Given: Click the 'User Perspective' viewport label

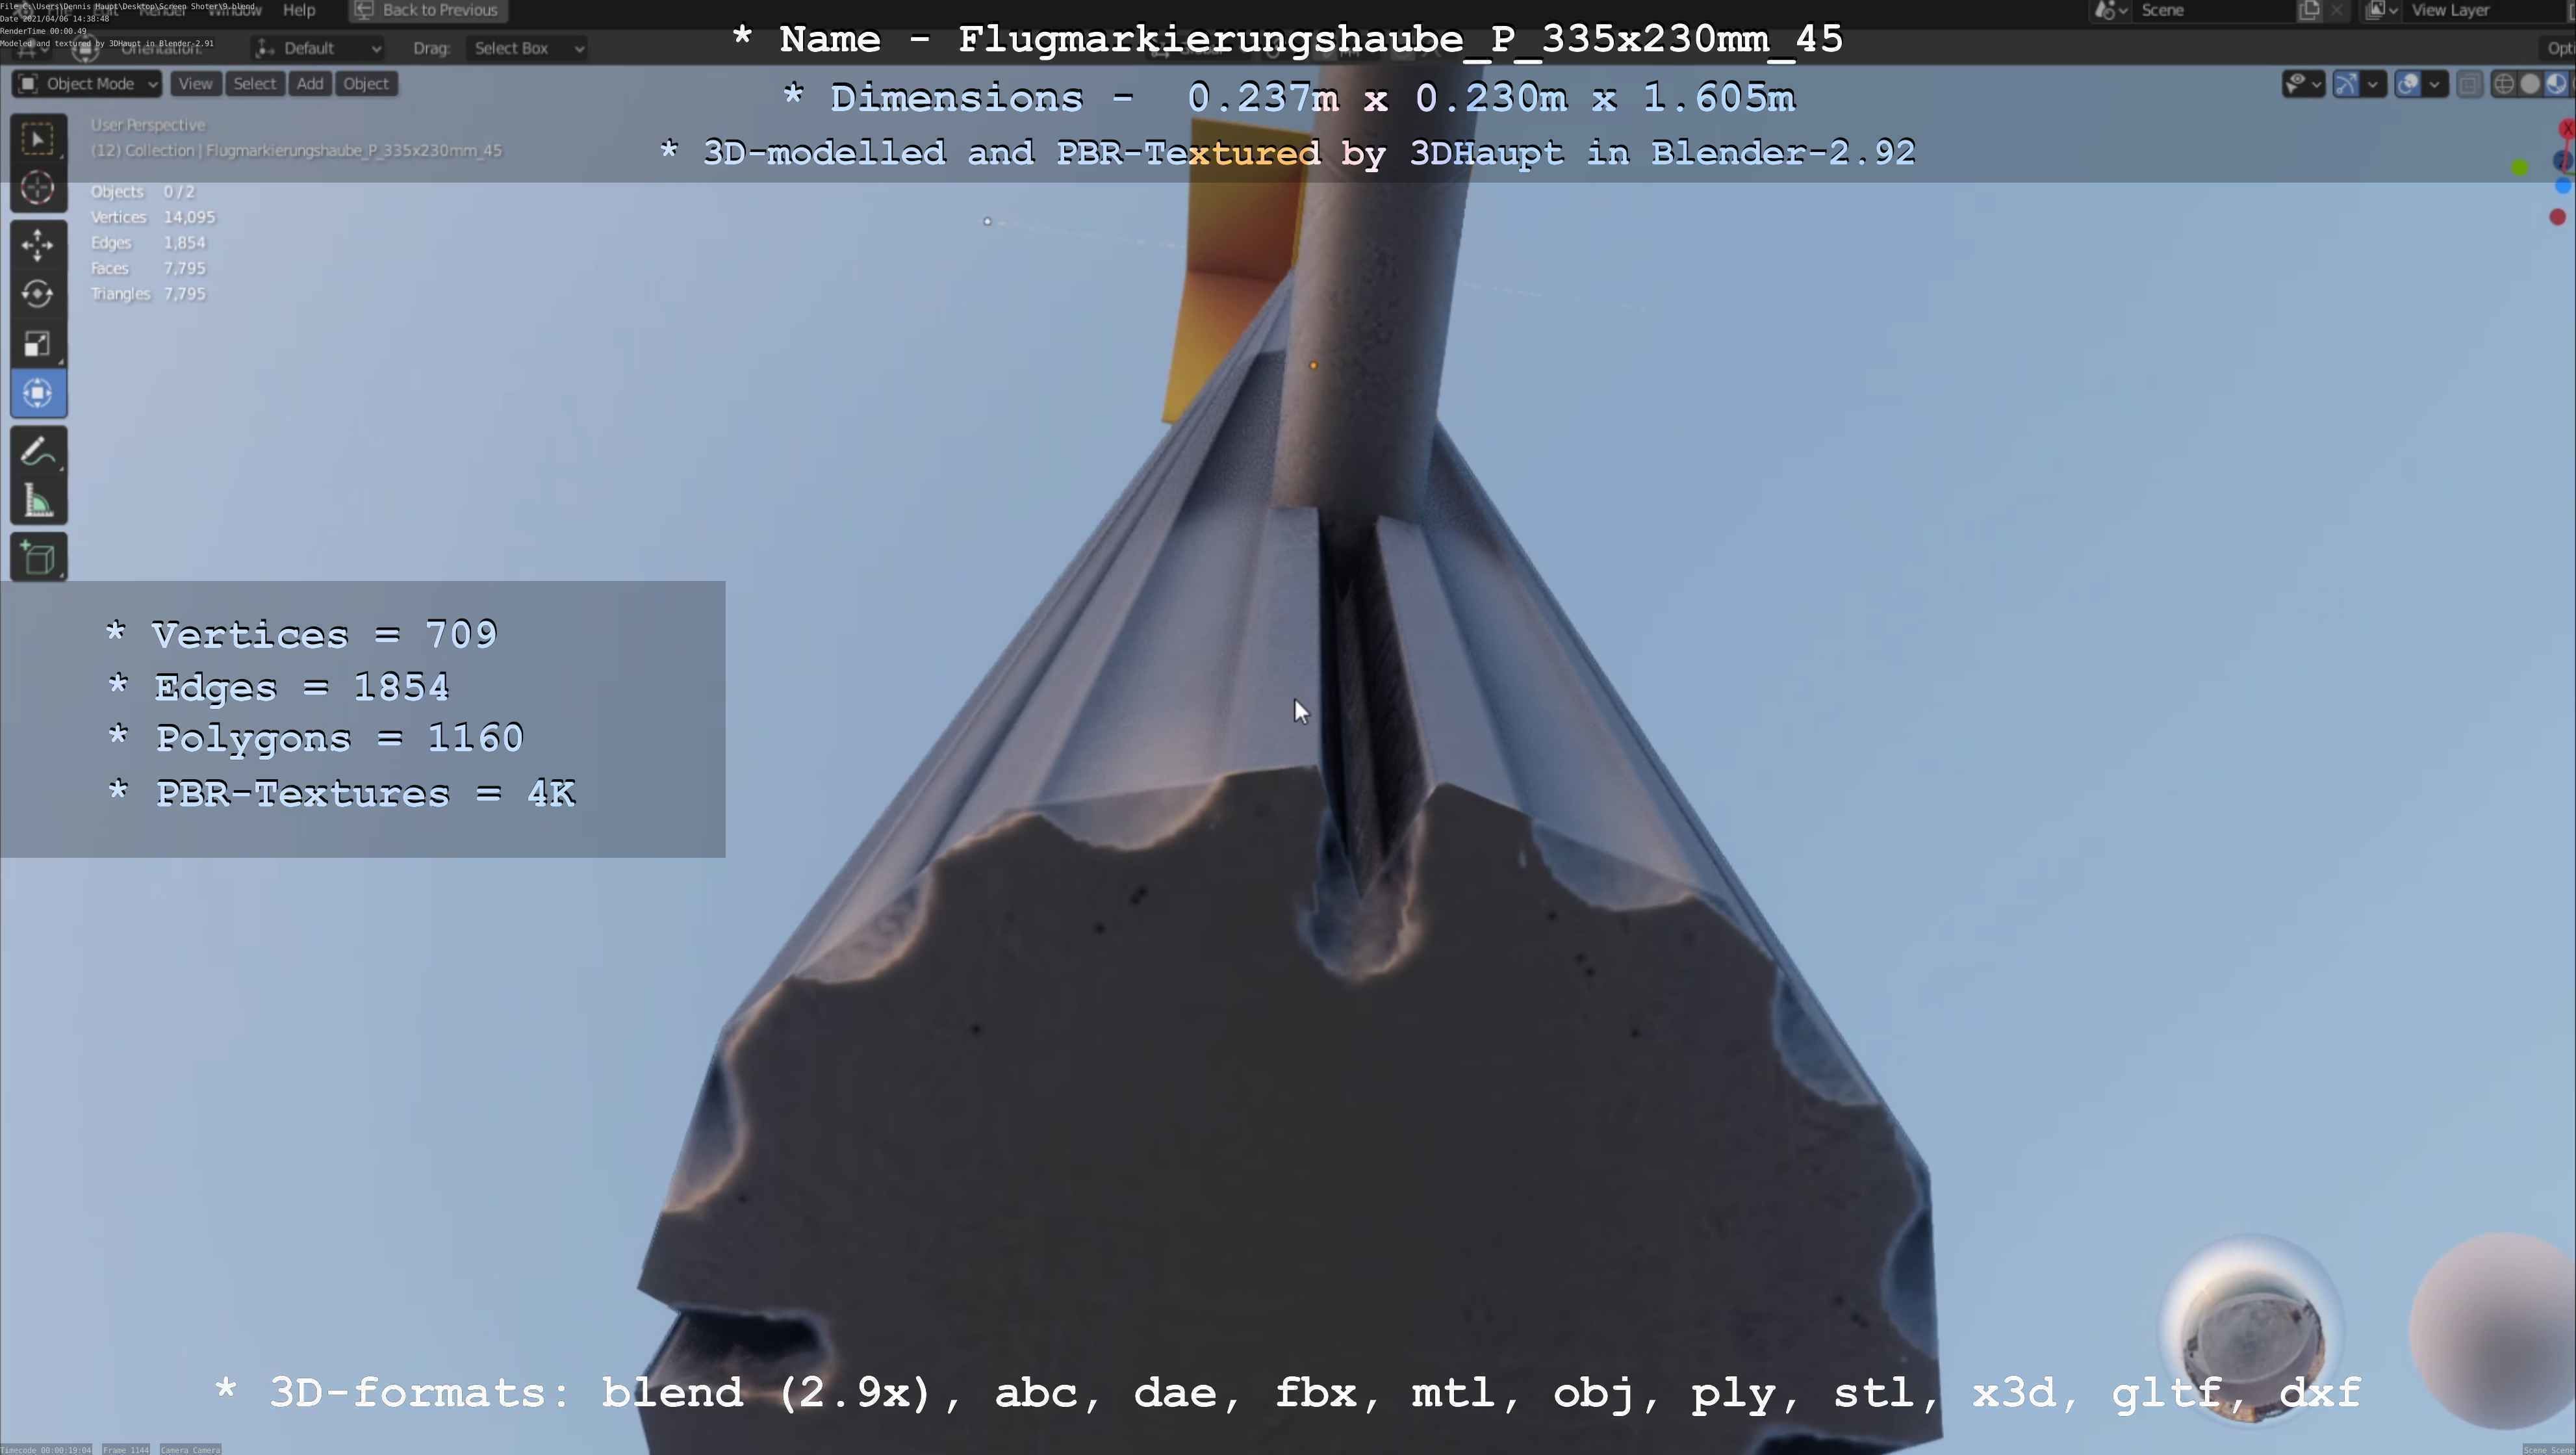Looking at the screenshot, I should [148, 125].
